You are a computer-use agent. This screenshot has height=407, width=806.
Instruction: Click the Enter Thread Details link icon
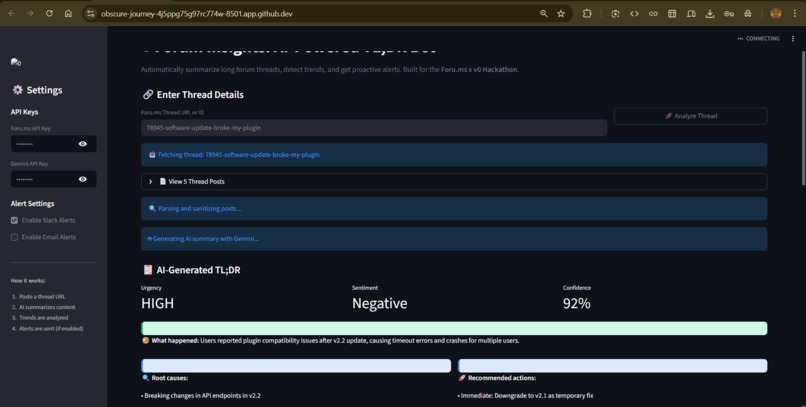[148, 95]
